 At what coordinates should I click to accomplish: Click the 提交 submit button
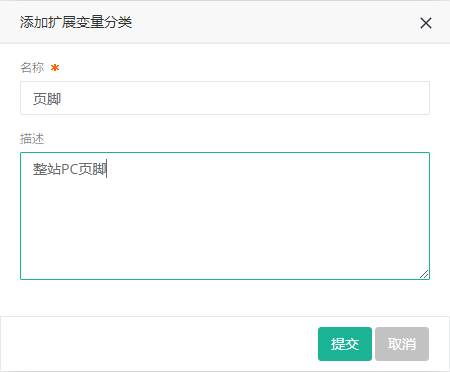click(345, 344)
